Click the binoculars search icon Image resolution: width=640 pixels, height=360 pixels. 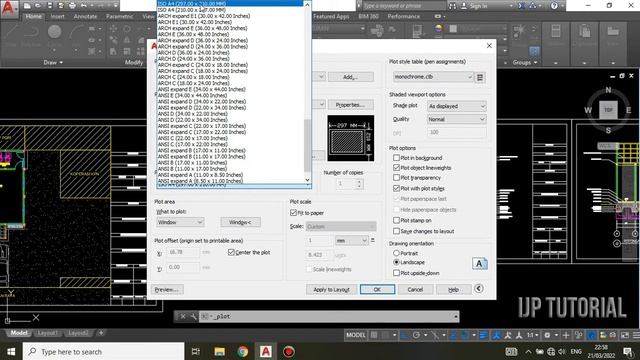[452, 6]
